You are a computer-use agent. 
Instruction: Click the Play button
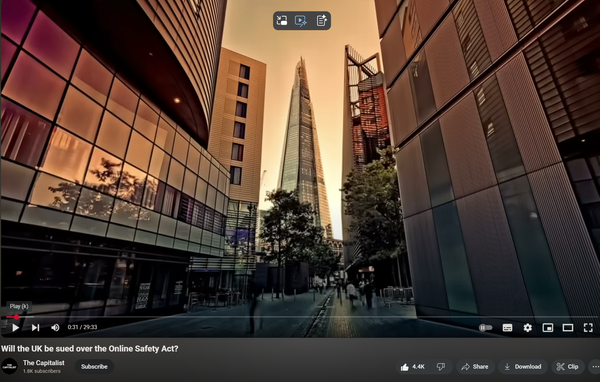pos(15,328)
